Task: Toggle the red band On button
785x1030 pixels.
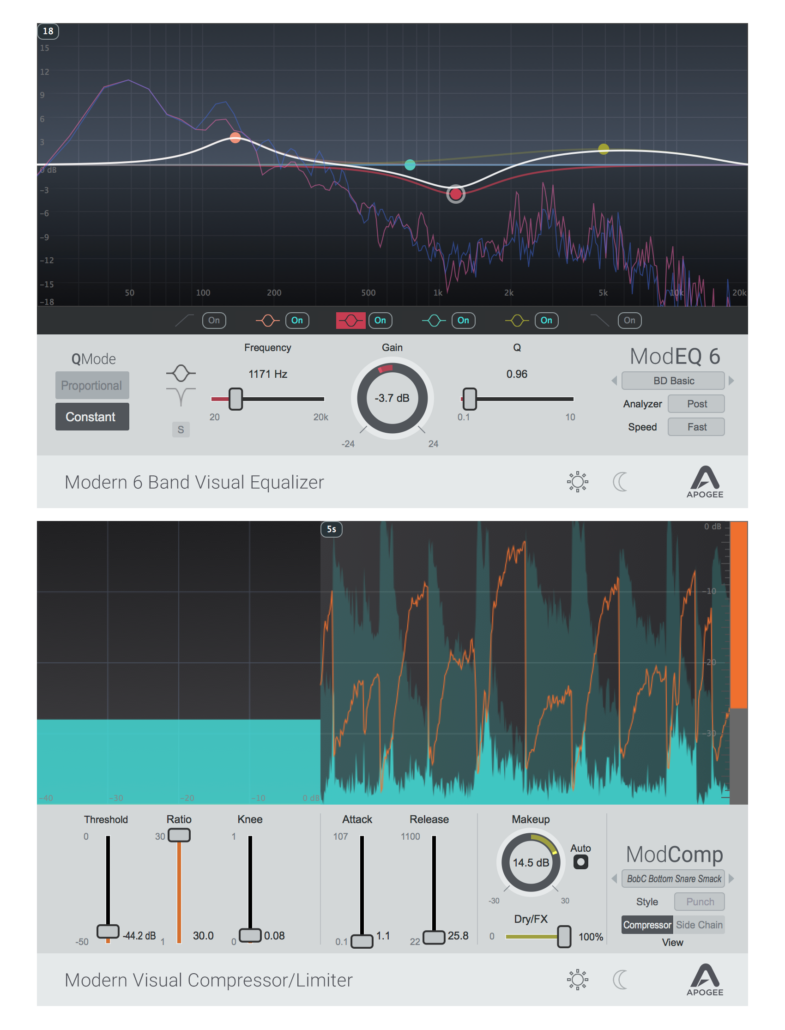Action: (380, 321)
